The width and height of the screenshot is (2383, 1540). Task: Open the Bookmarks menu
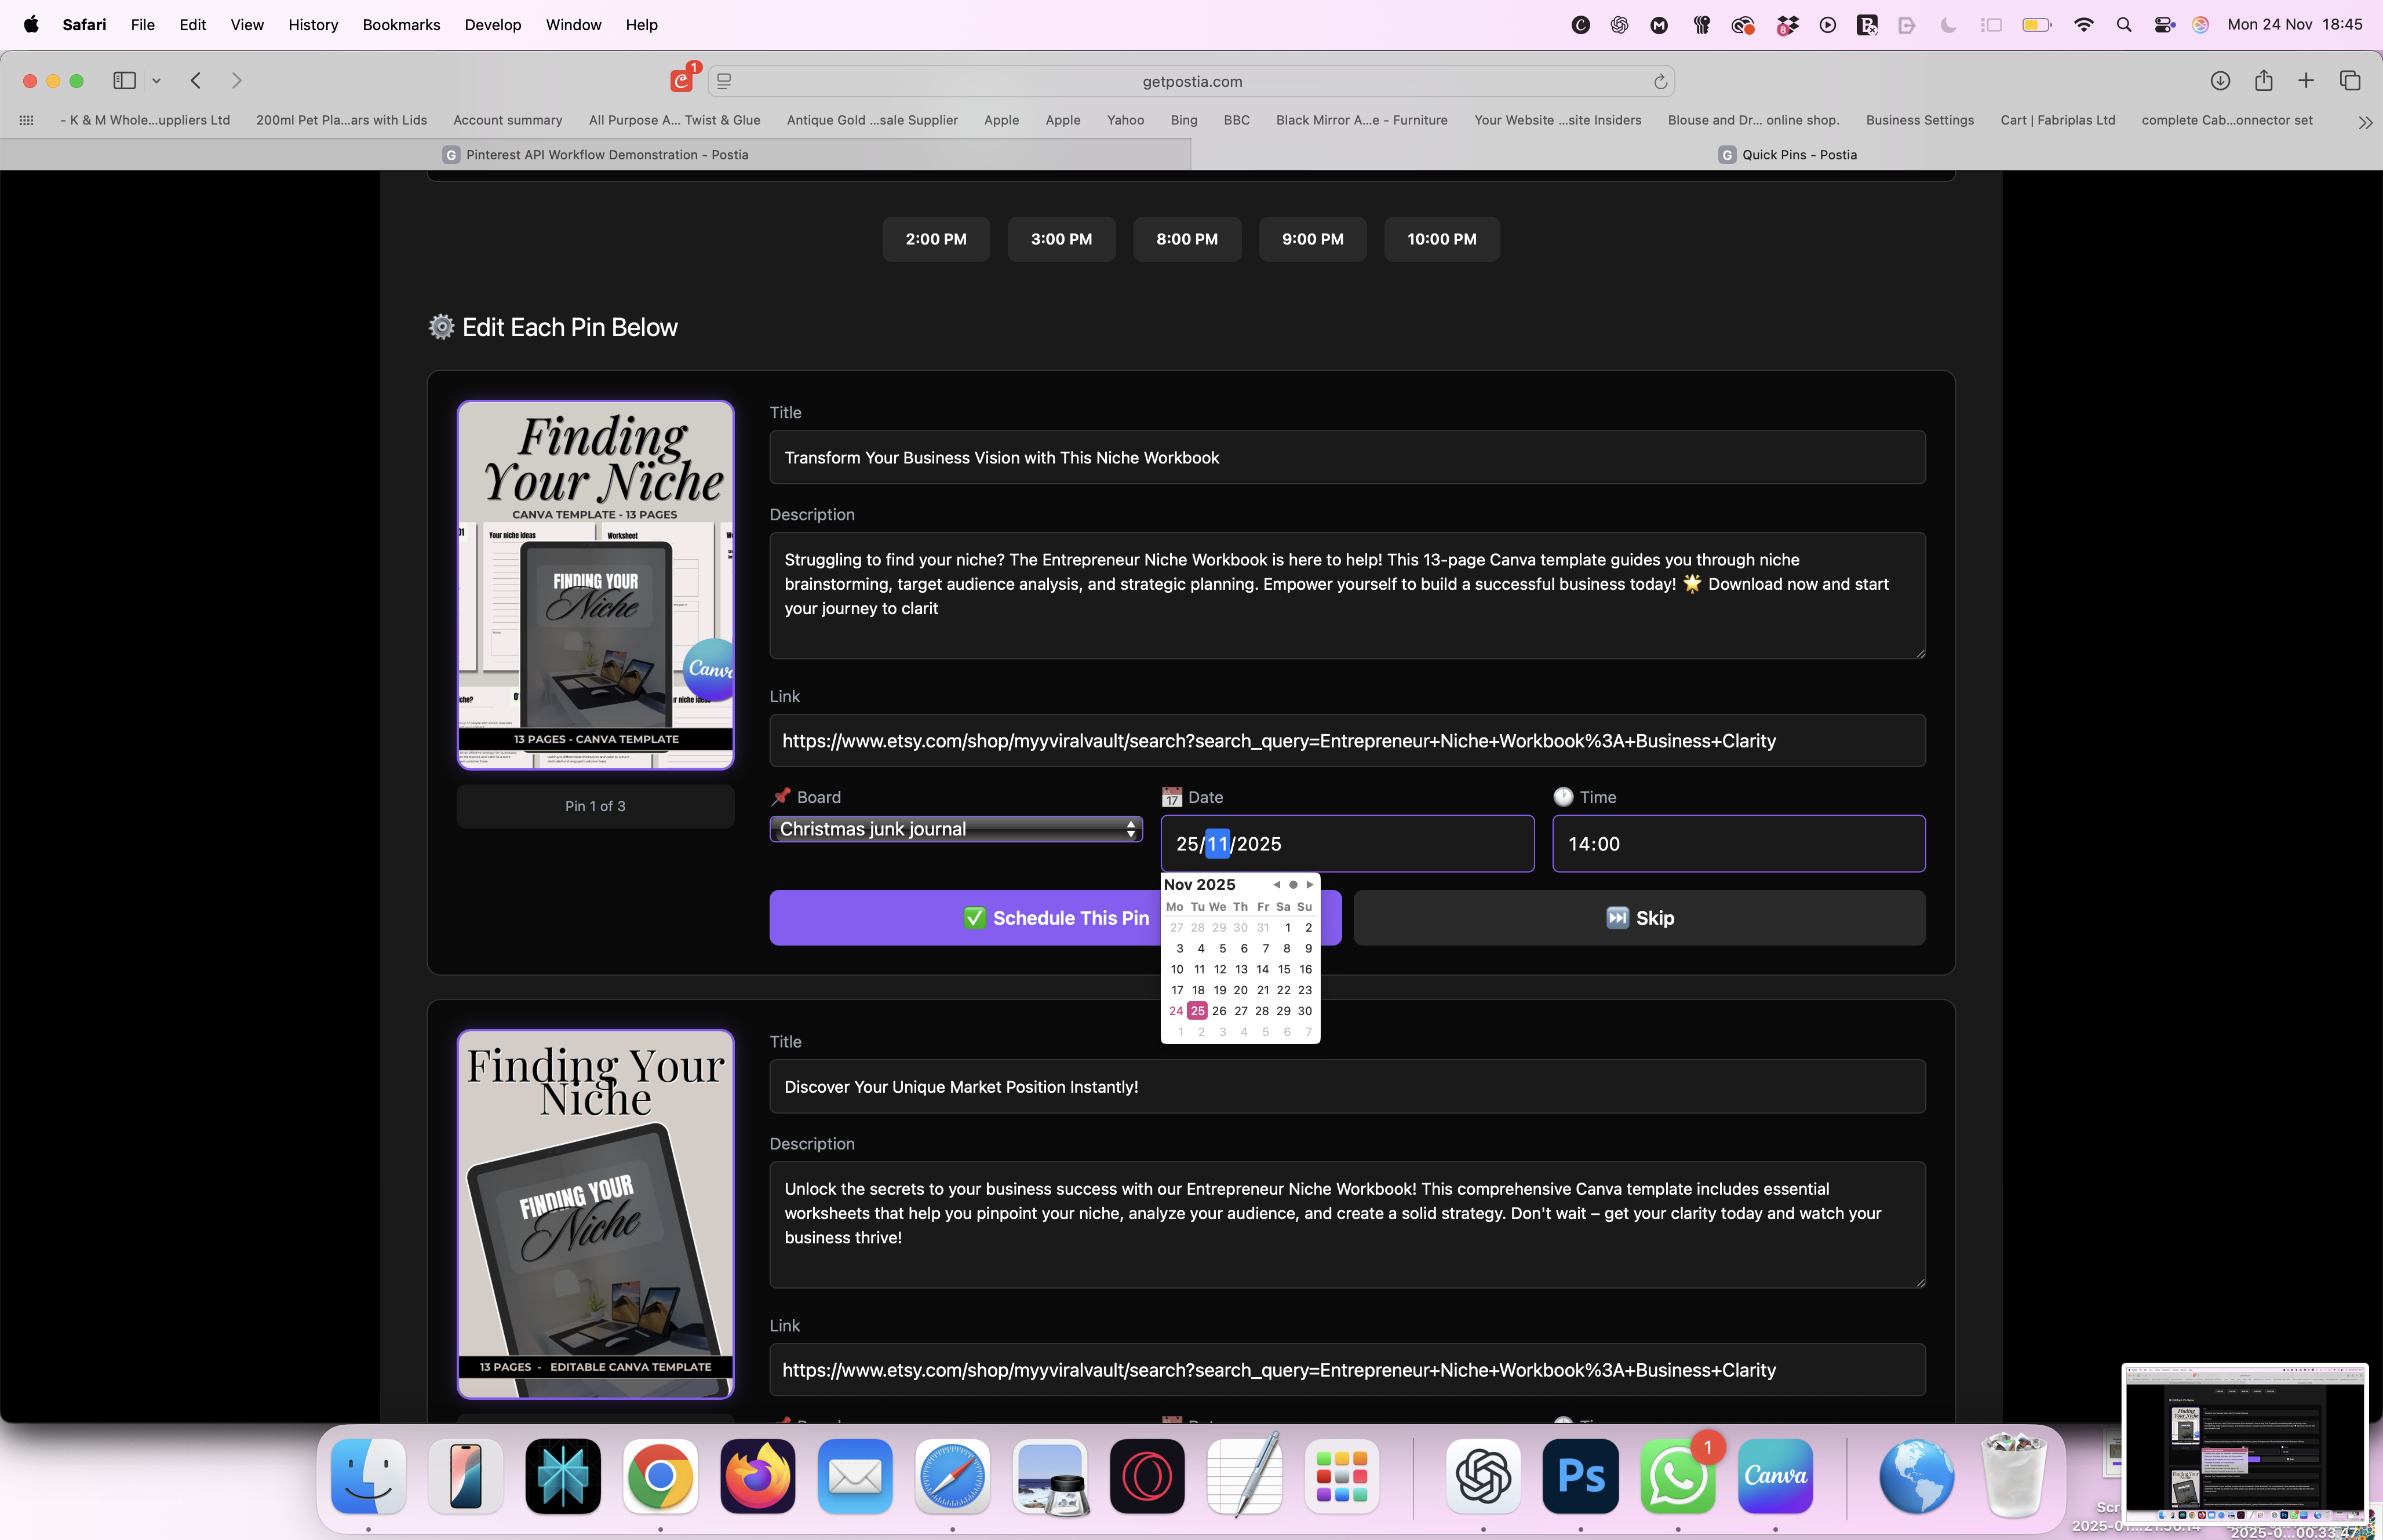click(401, 25)
